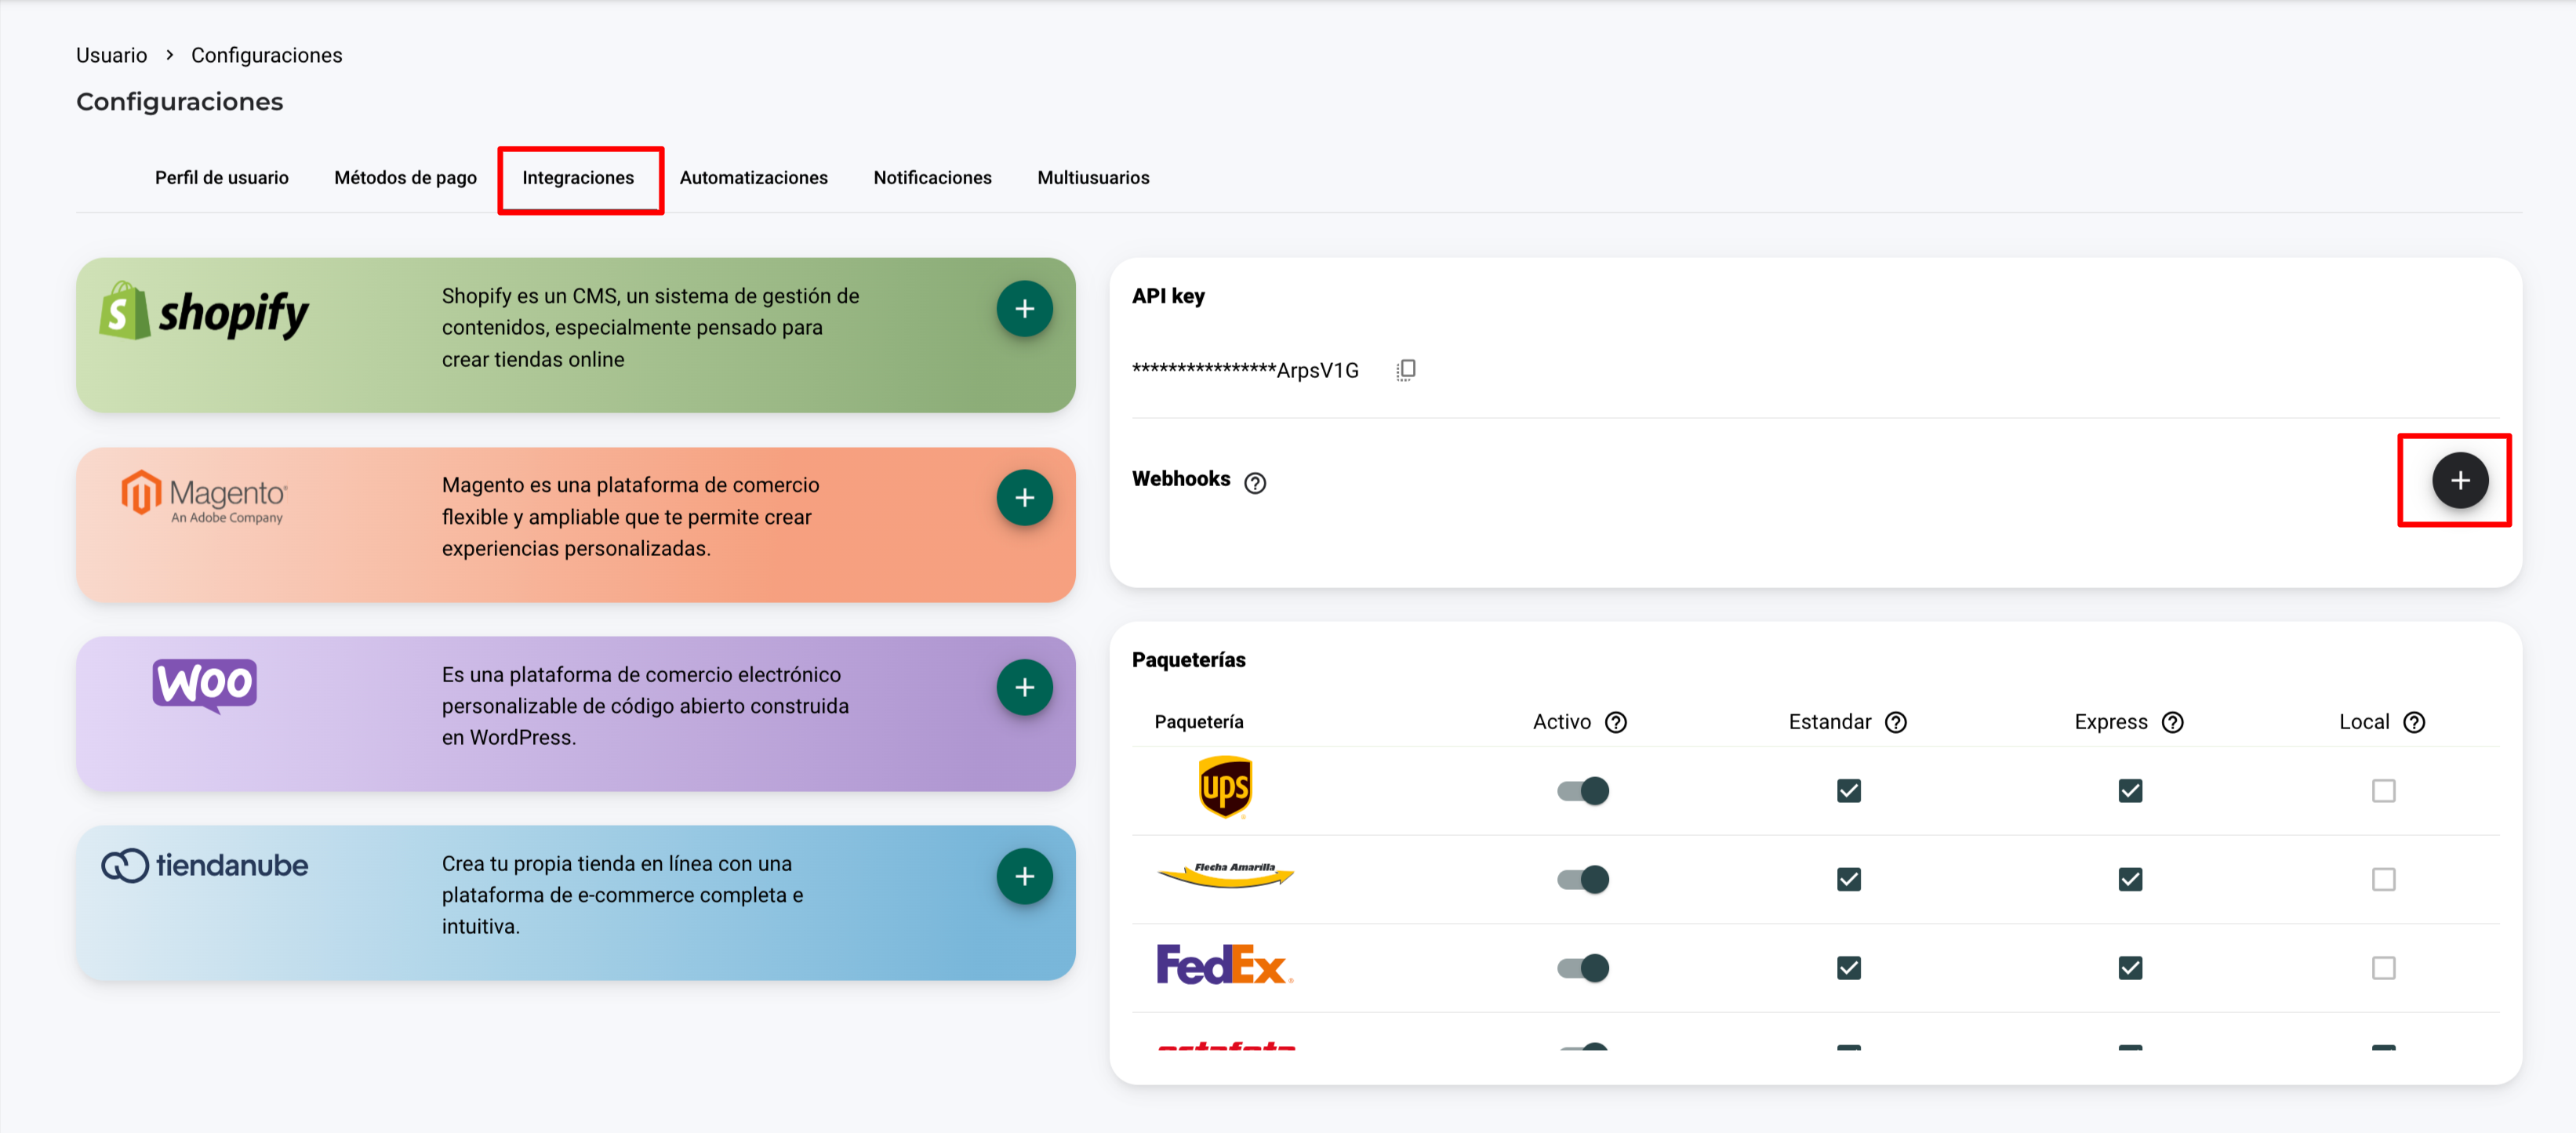2576x1133 pixels.
Task: Disable the UPS active toggle
Action: coord(1582,791)
